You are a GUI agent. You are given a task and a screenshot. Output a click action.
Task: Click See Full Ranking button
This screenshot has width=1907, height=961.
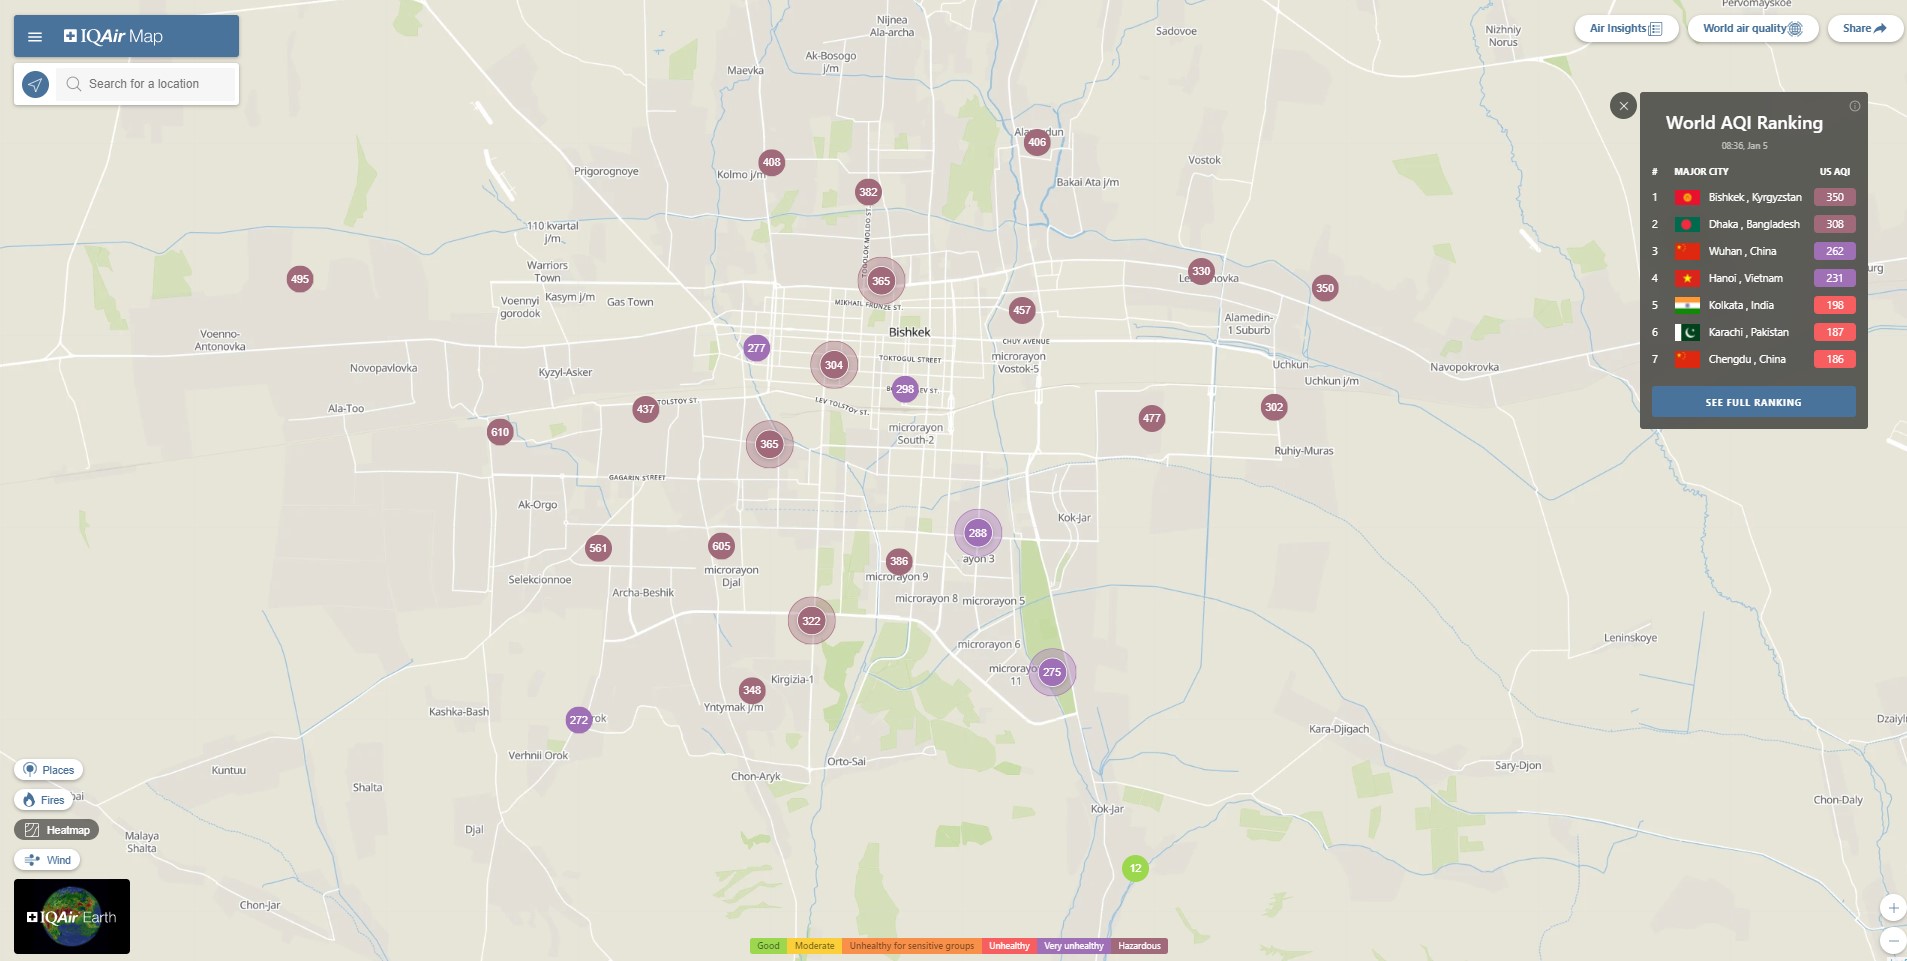(1753, 402)
